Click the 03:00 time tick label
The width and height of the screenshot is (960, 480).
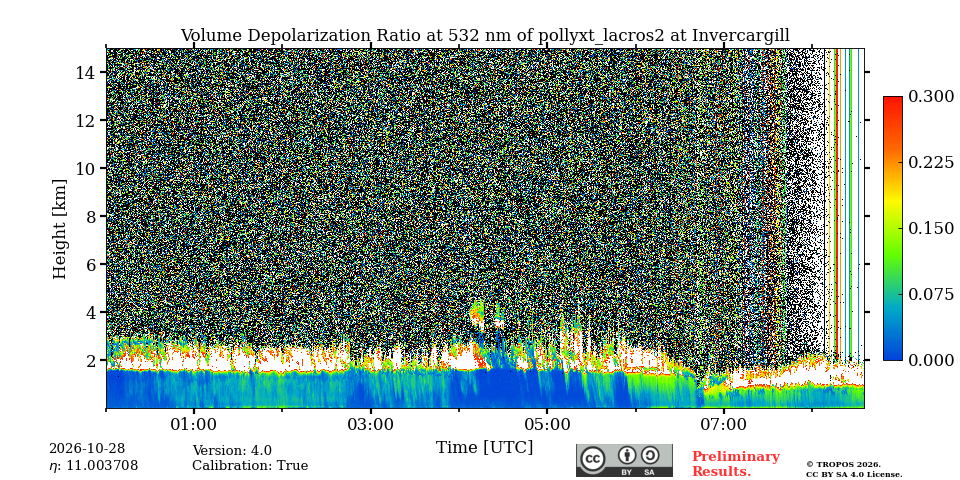pos(370,424)
